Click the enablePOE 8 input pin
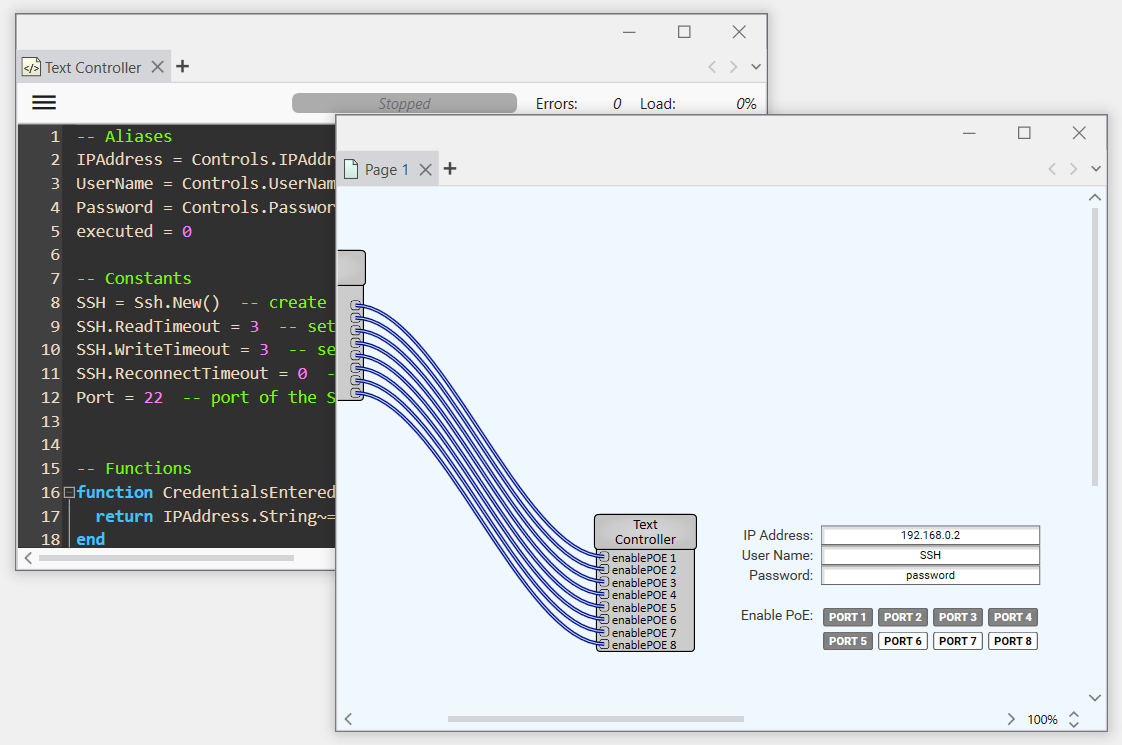The width and height of the screenshot is (1122, 745). tap(604, 645)
